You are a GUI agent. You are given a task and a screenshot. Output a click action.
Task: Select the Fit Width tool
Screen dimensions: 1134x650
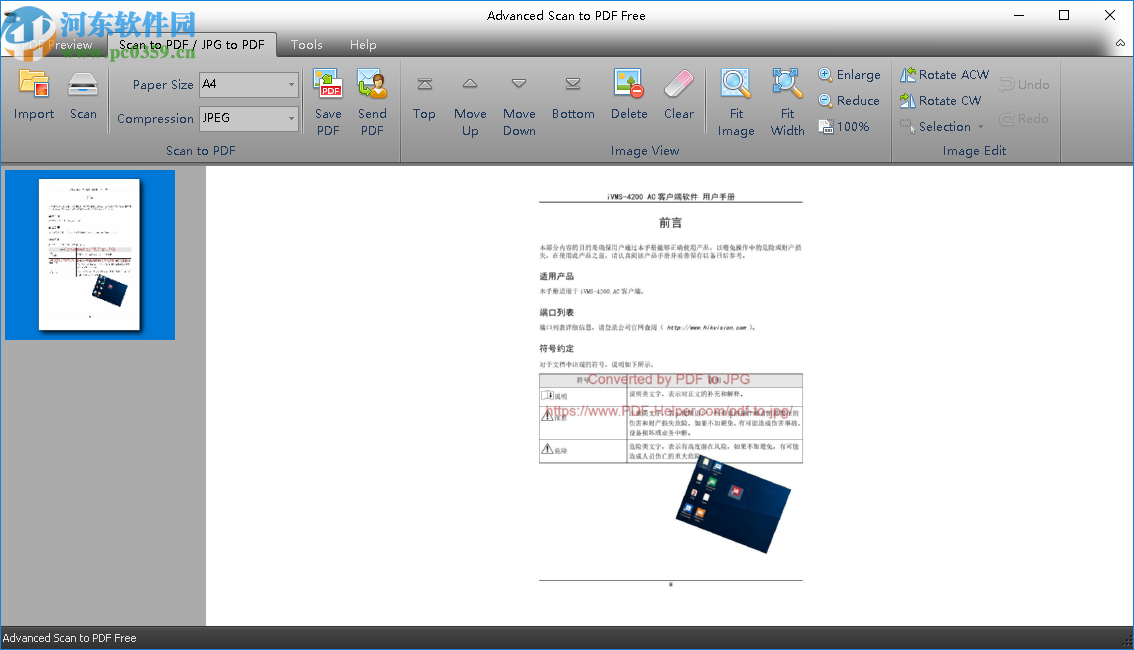tap(787, 95)
